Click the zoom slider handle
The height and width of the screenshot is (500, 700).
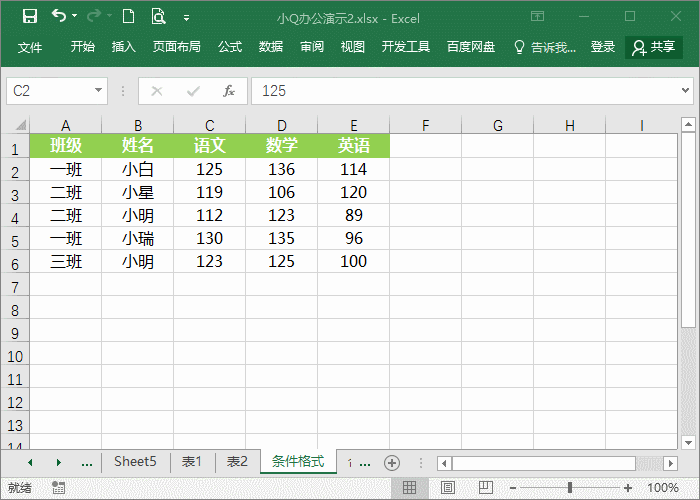[x=570, y=488]
